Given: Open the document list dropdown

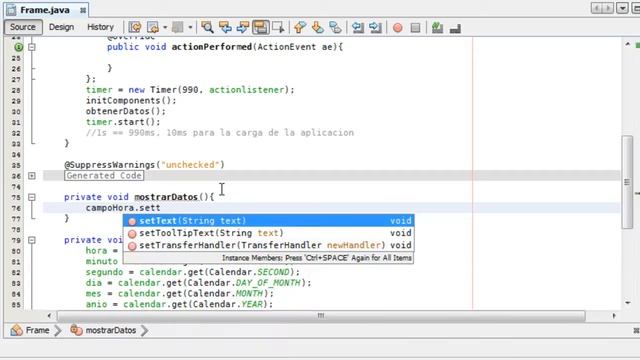Looking at the screenshot, I should [622, 8].
